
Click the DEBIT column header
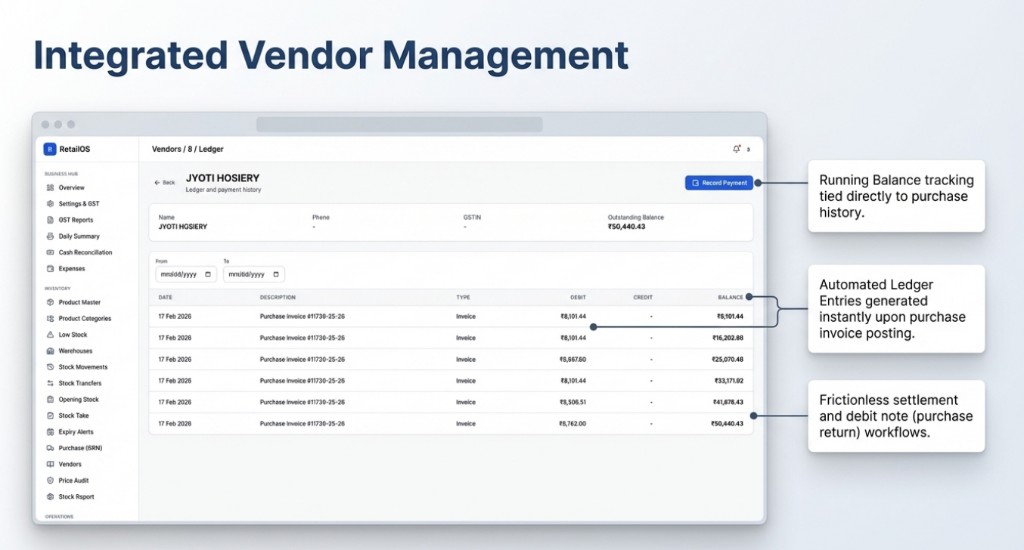coord(578,297)
